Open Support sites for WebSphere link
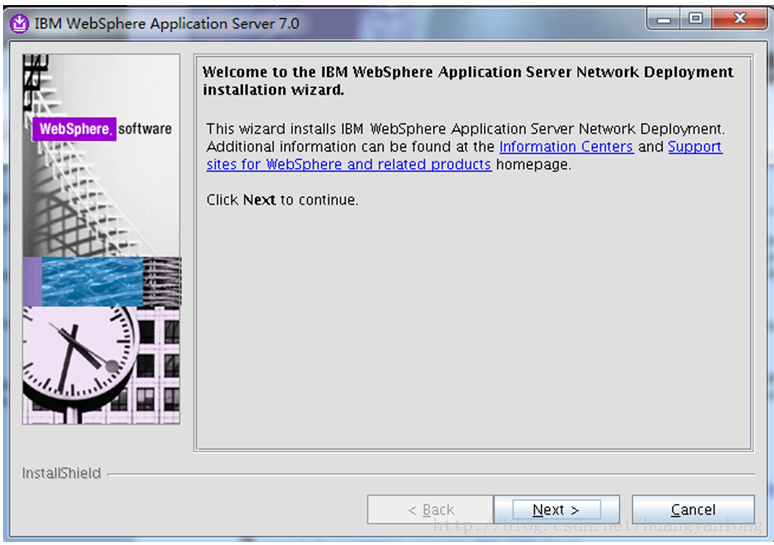The width and height of the screenshot is (774, 545). coord(349,164)
